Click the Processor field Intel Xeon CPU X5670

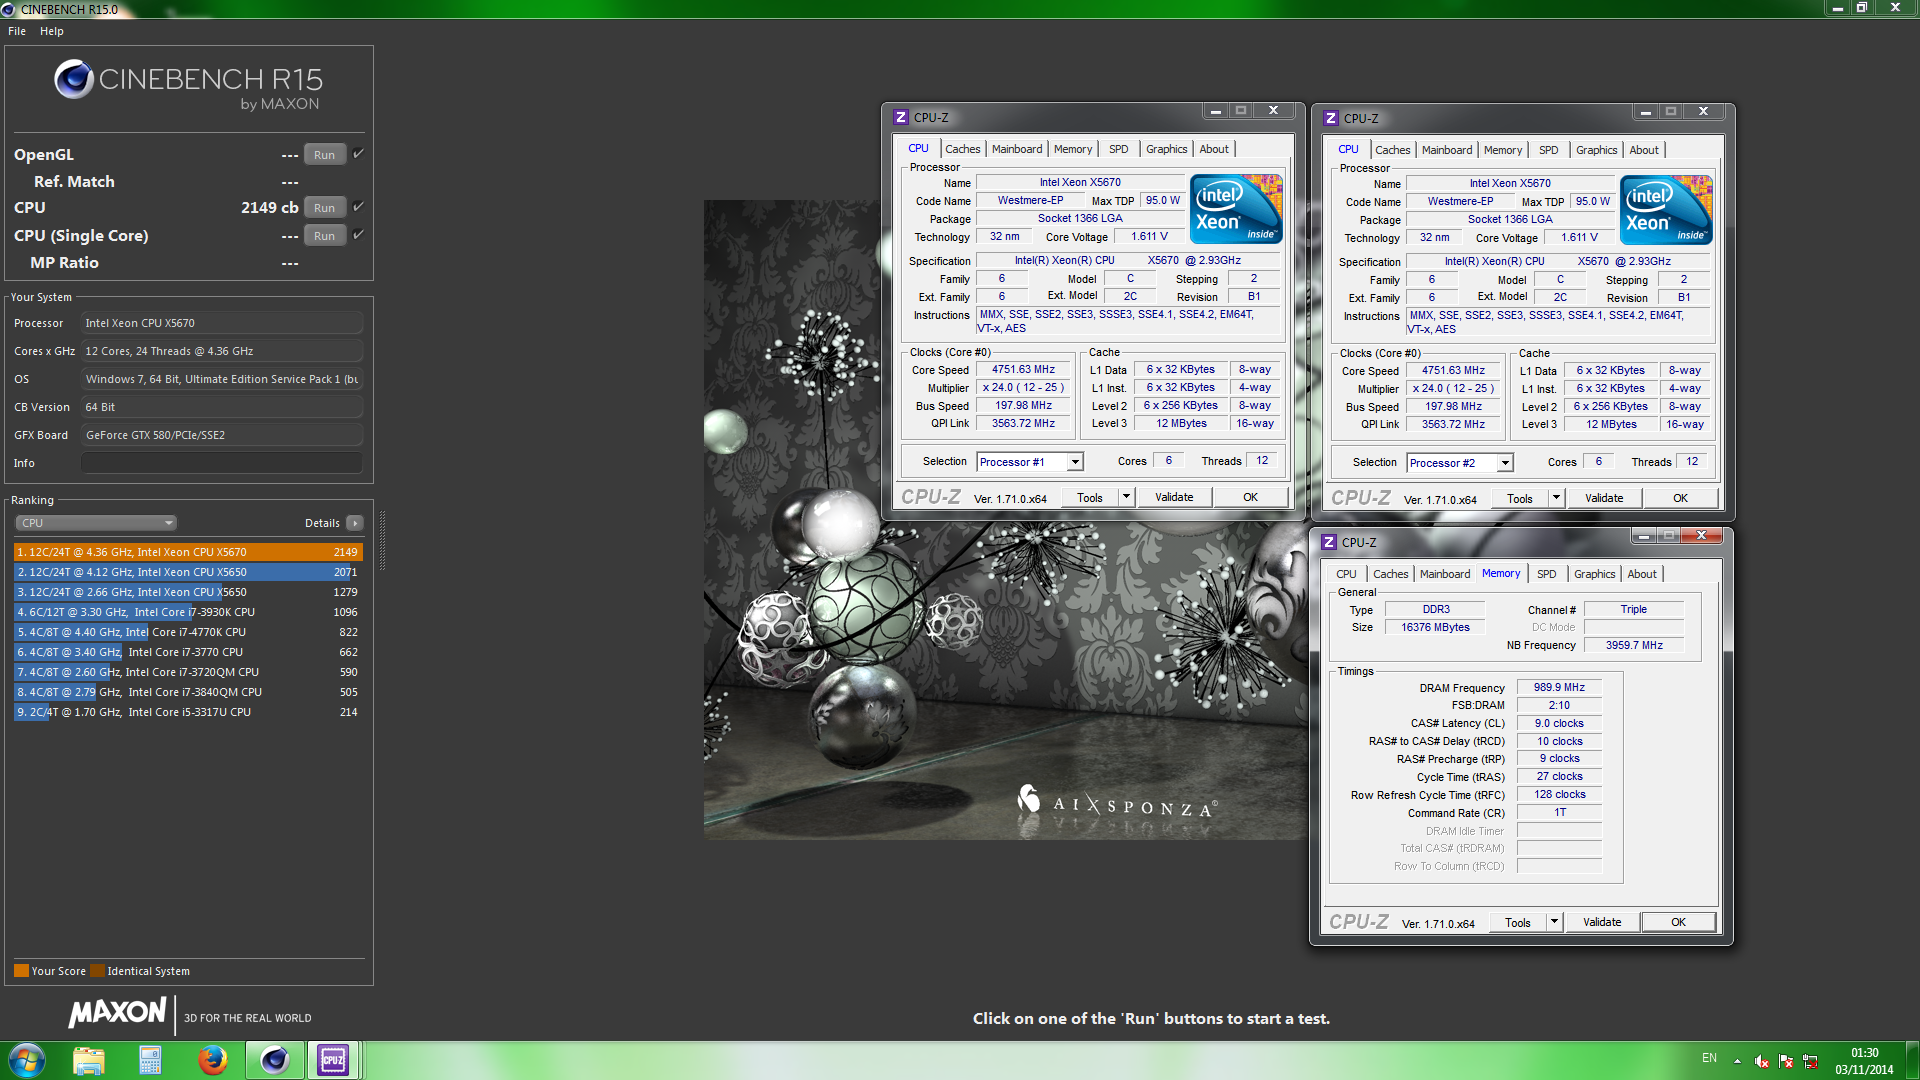pos(221,323)
